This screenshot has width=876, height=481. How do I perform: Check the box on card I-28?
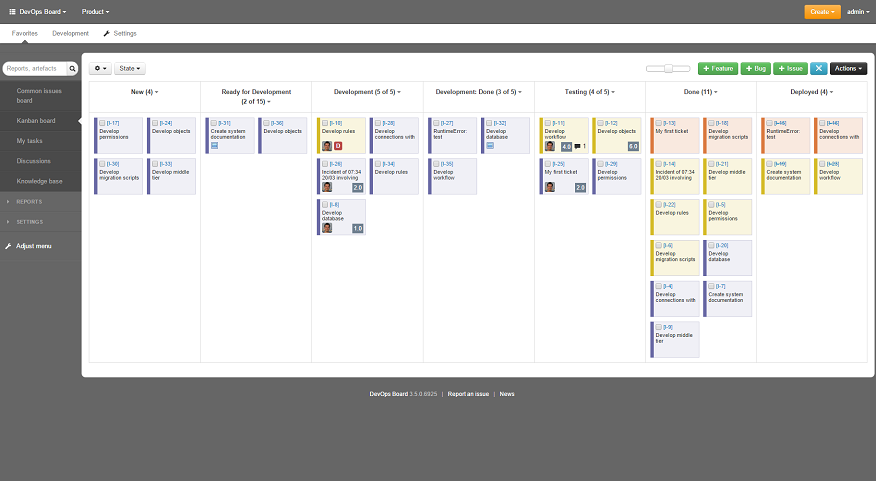[x=378, y=123]
